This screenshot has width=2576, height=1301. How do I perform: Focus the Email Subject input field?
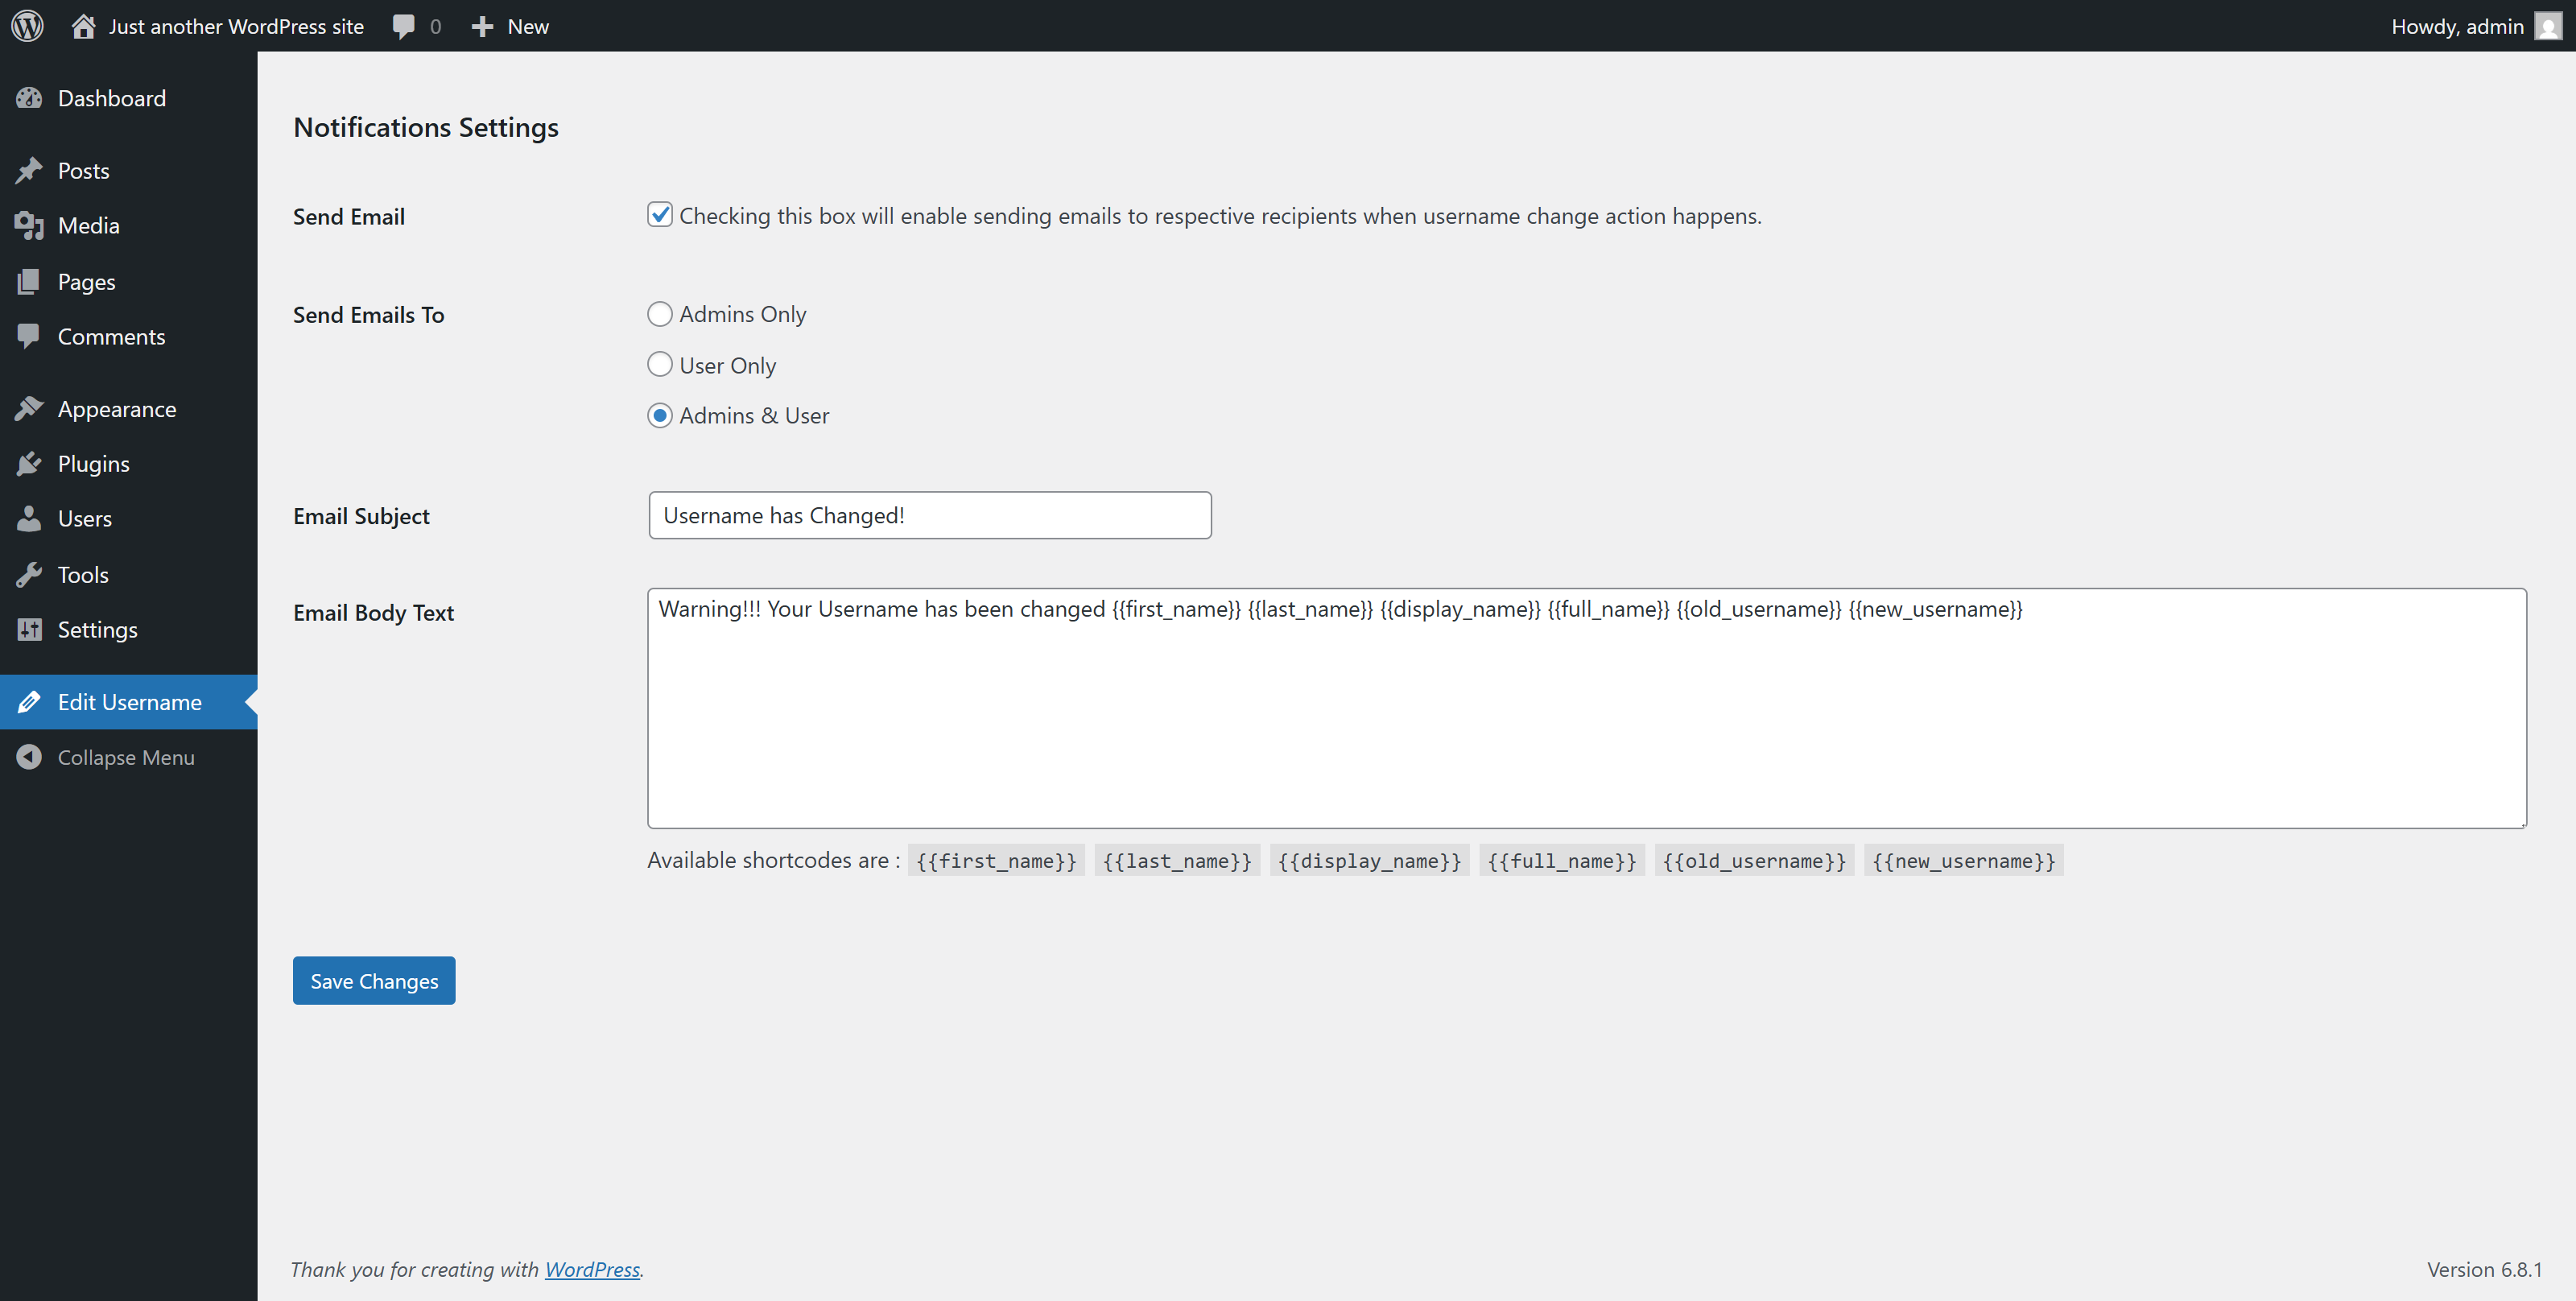point(930,515)
